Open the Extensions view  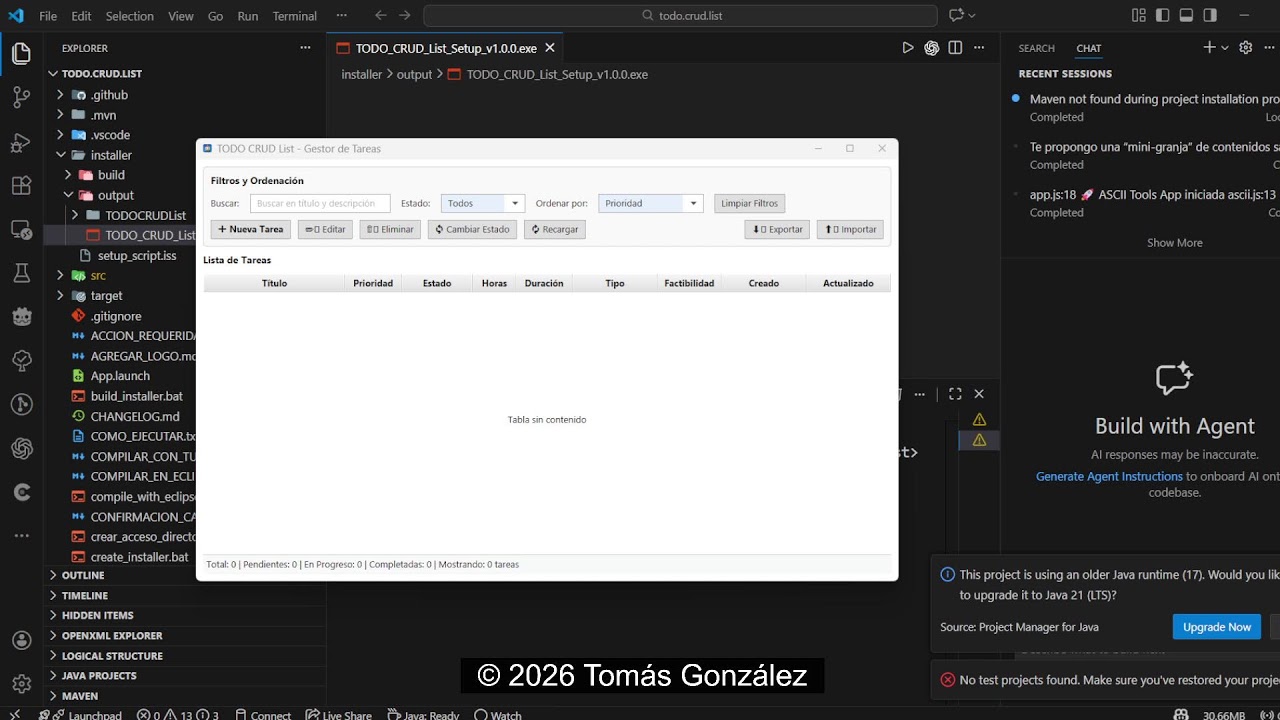tap(21, 186)
